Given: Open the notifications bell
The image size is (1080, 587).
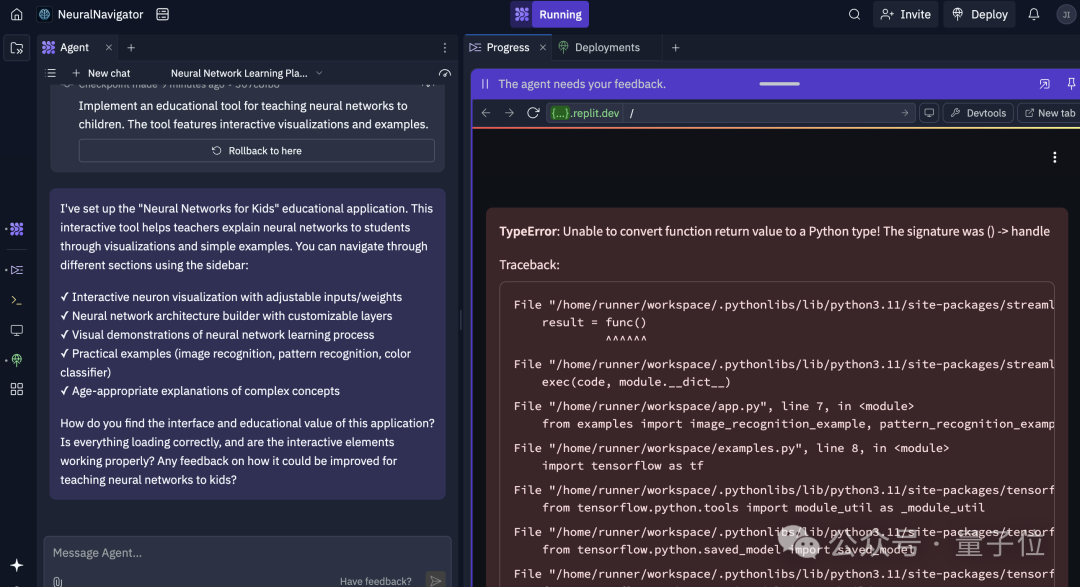Looking at the screenshot, I should [1034, 14].
